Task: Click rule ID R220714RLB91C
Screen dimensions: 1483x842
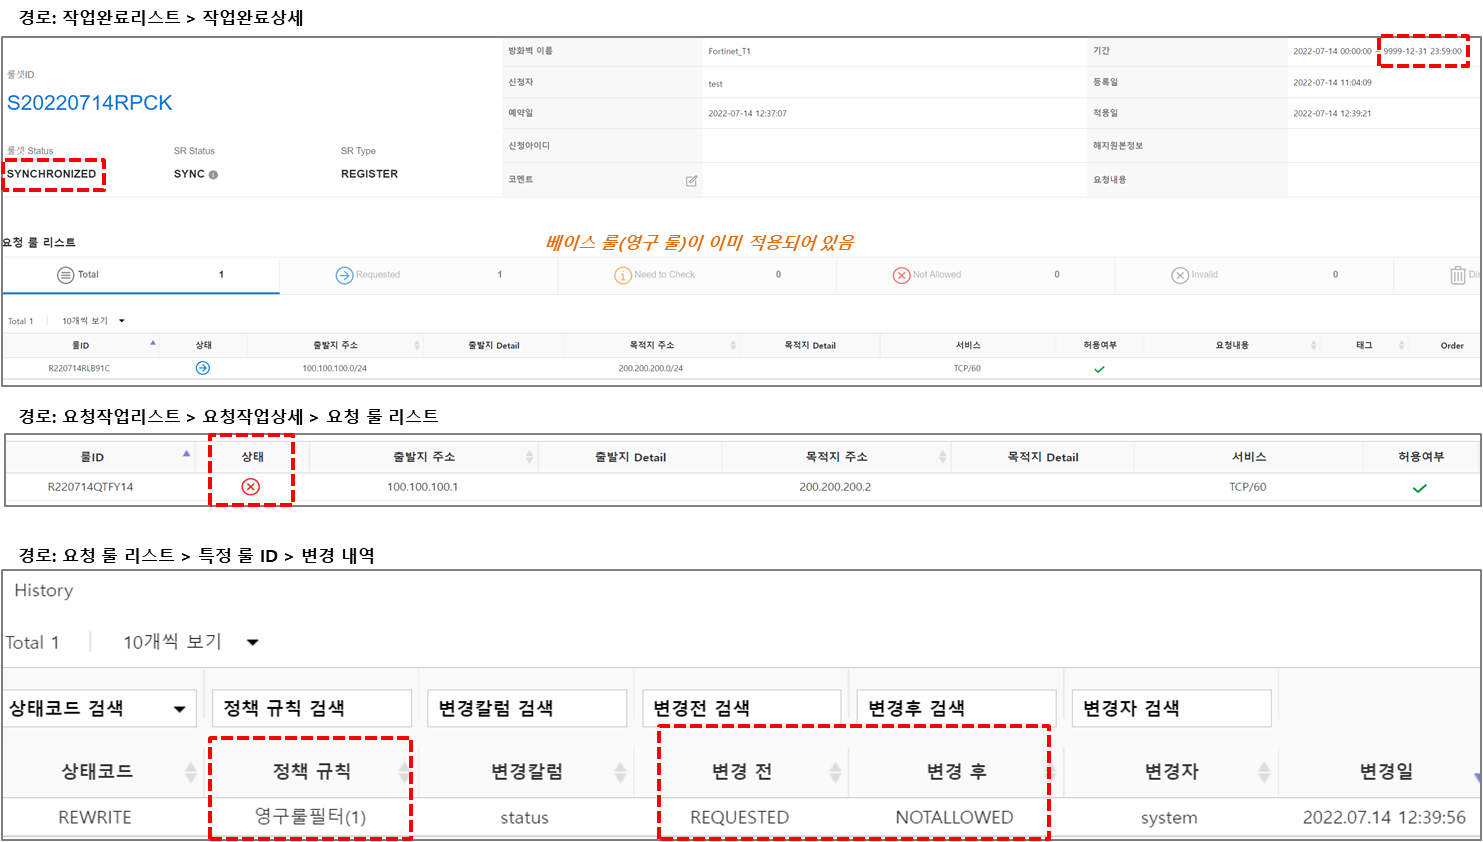Action: [x=79, y=368]
